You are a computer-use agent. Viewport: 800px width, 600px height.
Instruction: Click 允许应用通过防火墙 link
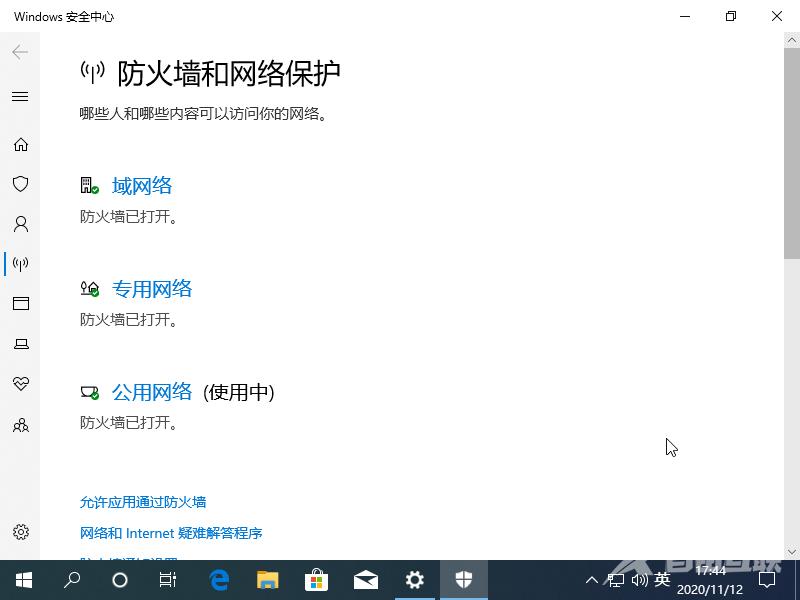(x=143, y=502)
